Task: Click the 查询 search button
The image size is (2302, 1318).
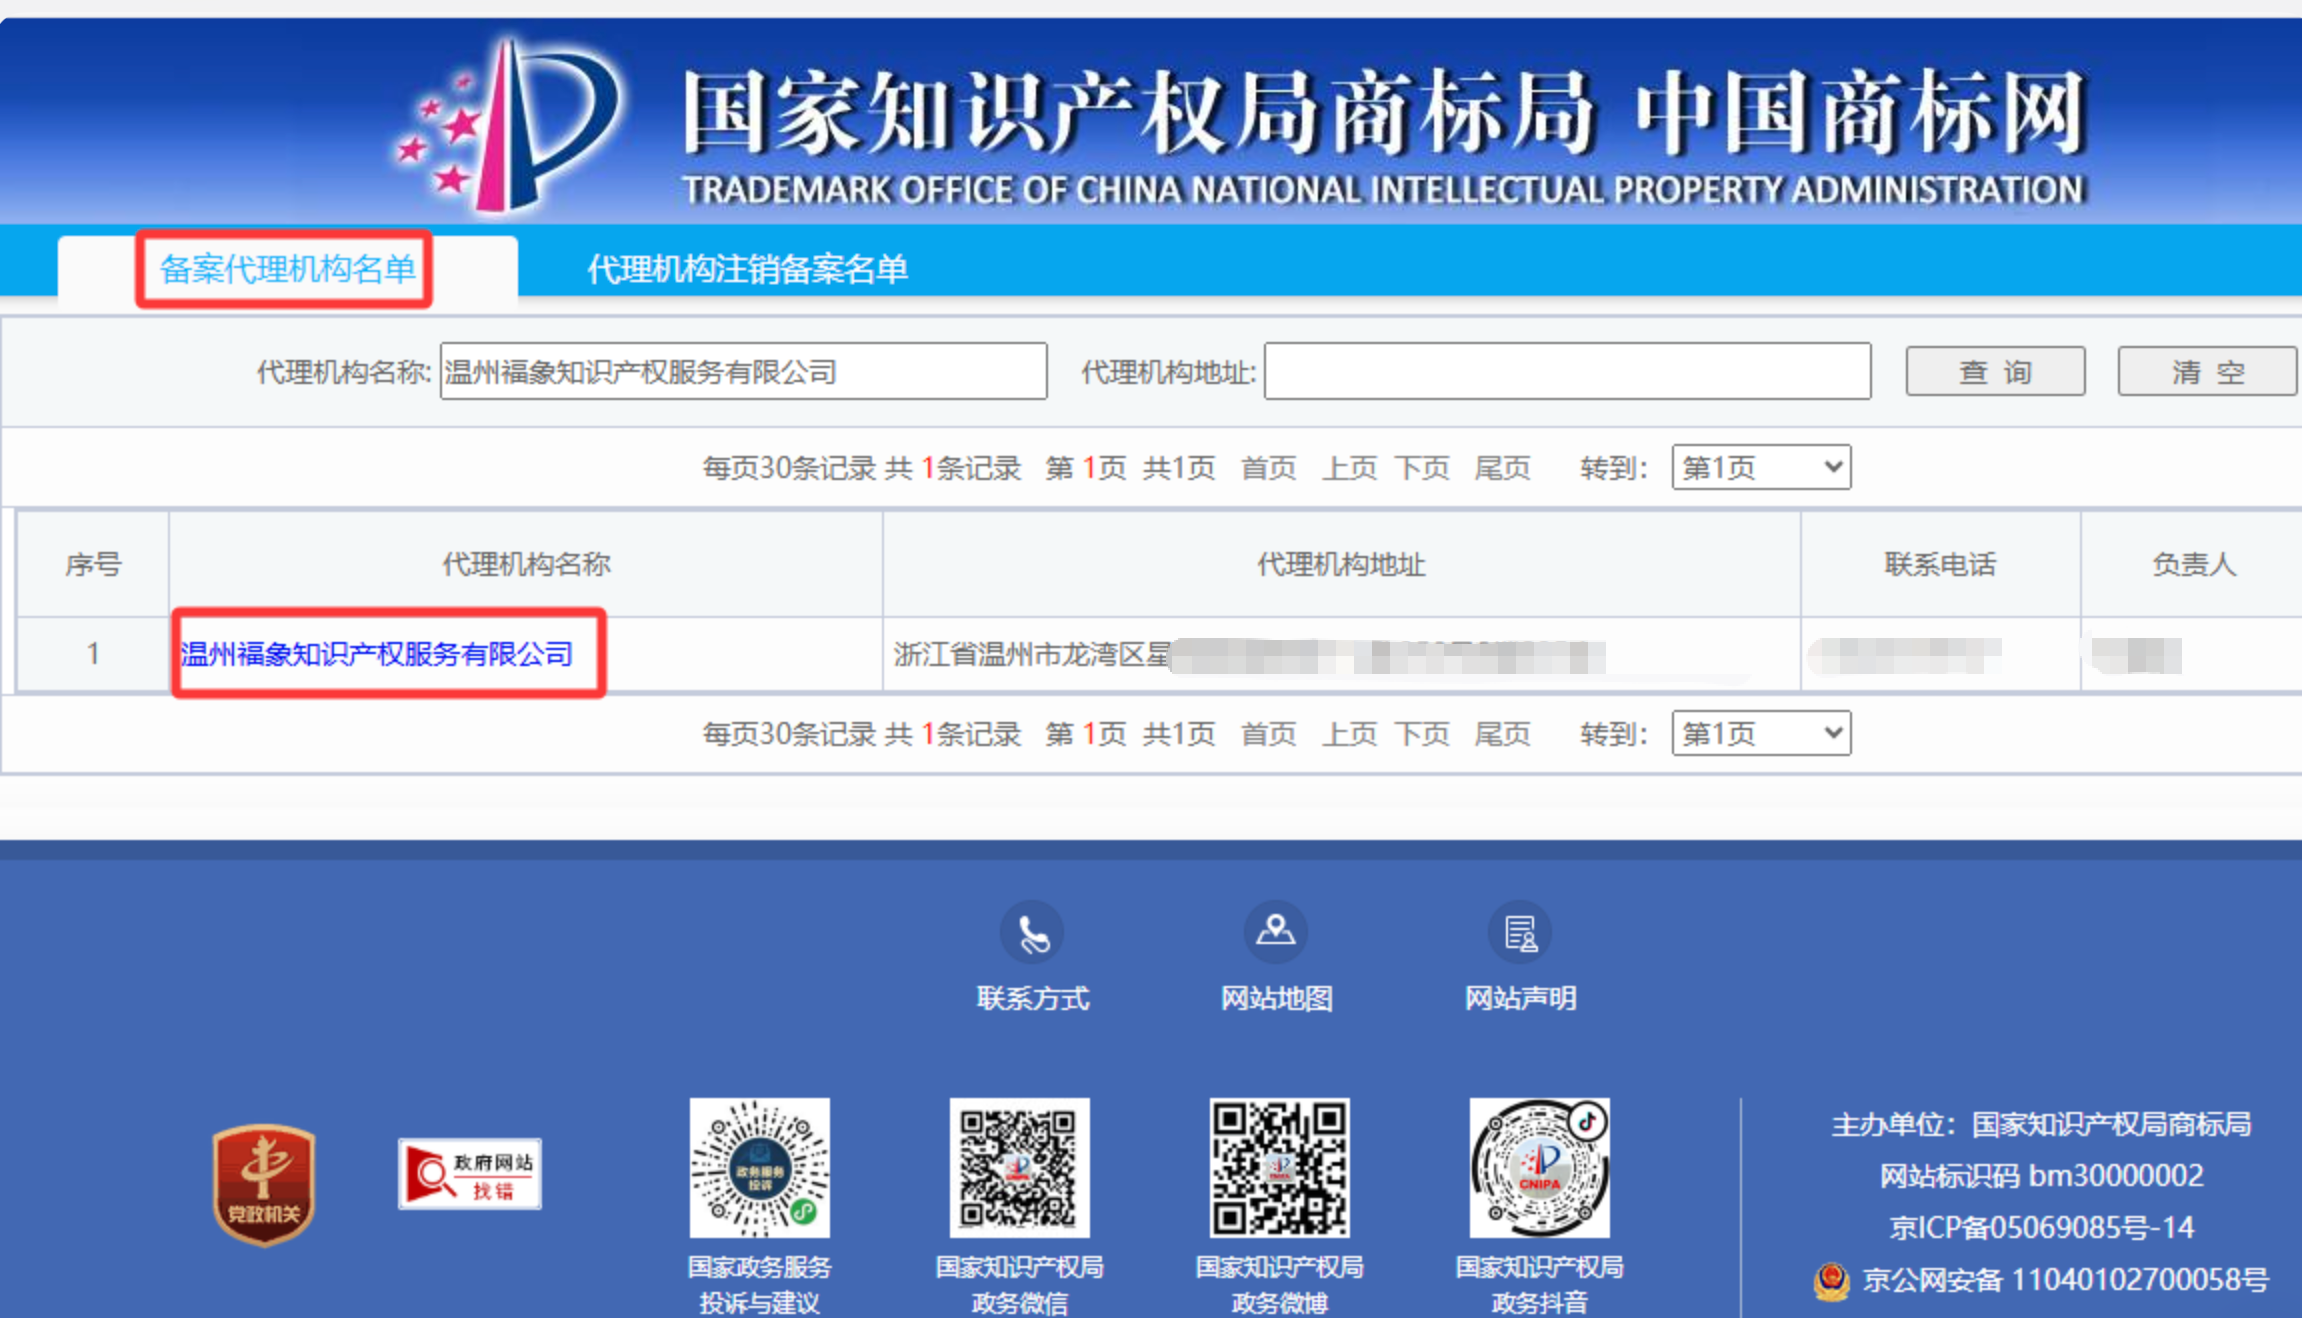Action: click(1995, 372)
